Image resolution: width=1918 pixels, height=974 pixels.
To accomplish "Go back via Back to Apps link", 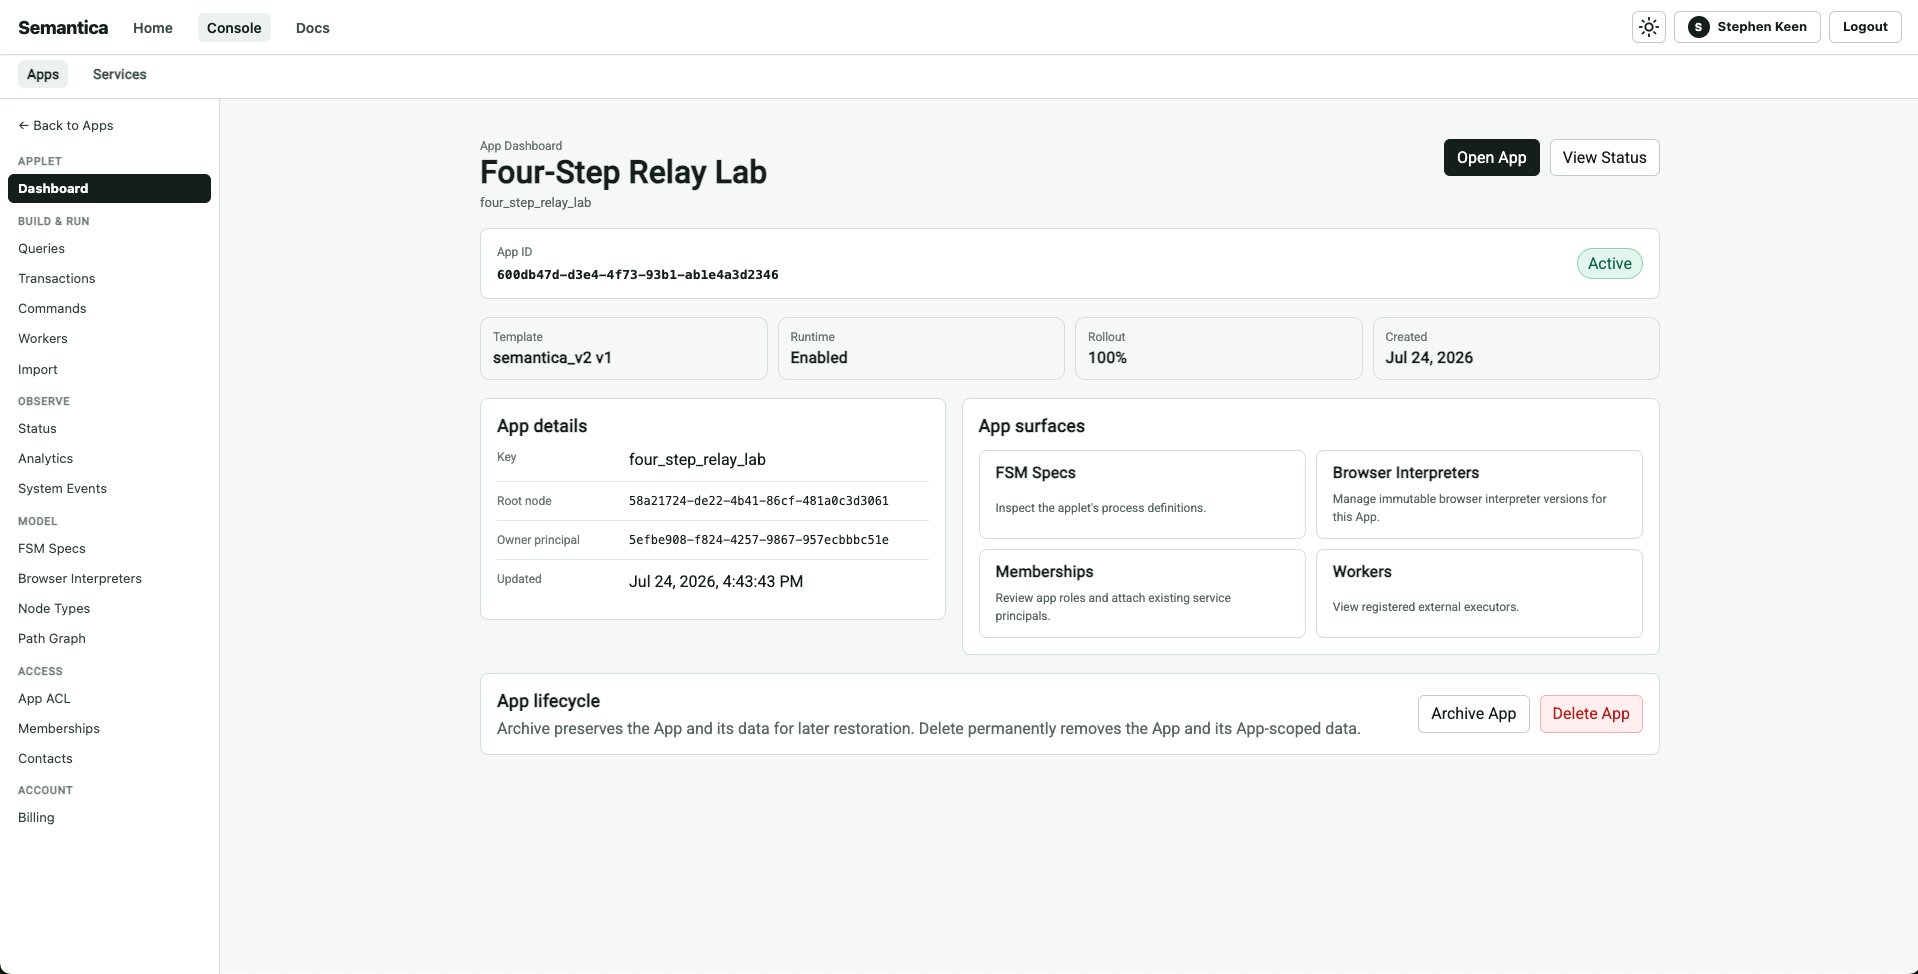I will pyautogui.click(x=66, y=125).
